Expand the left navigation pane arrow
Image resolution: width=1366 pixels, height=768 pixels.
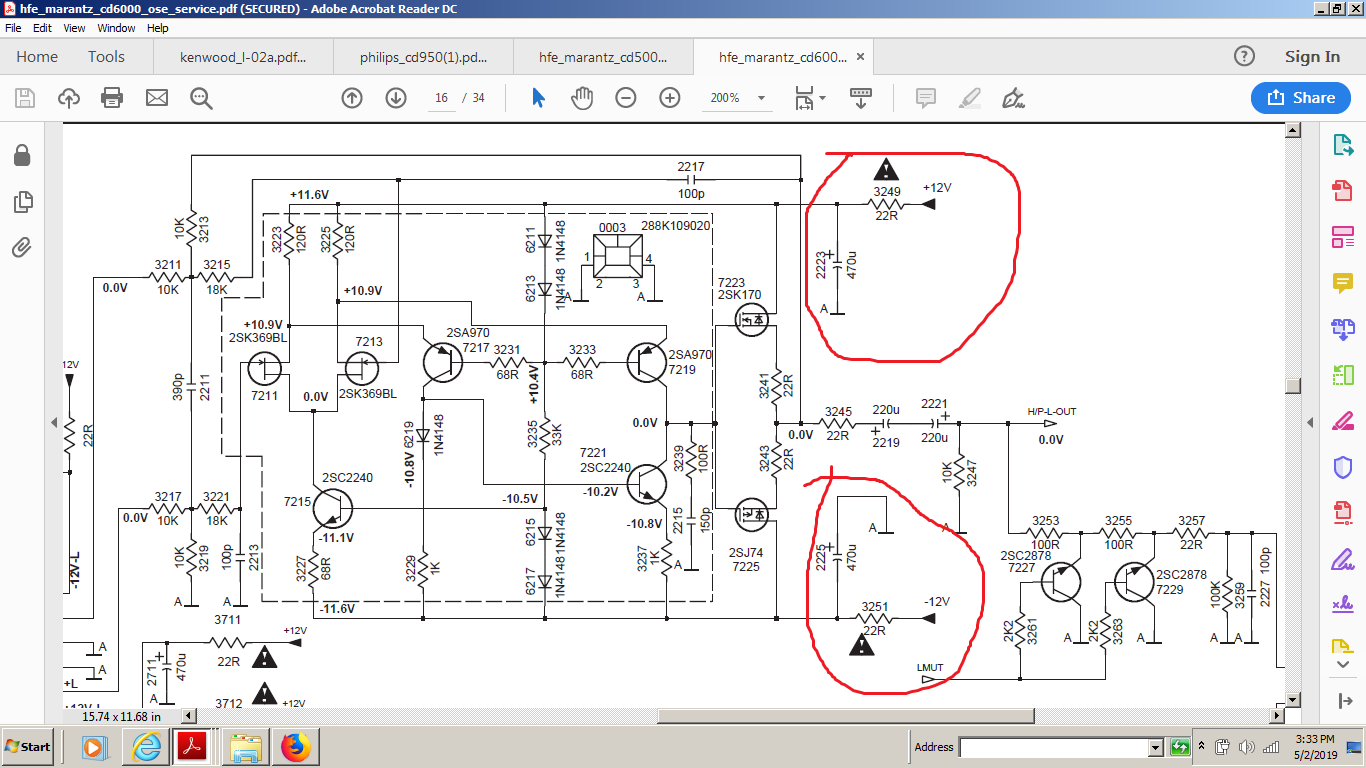click(x=55, y=423)
